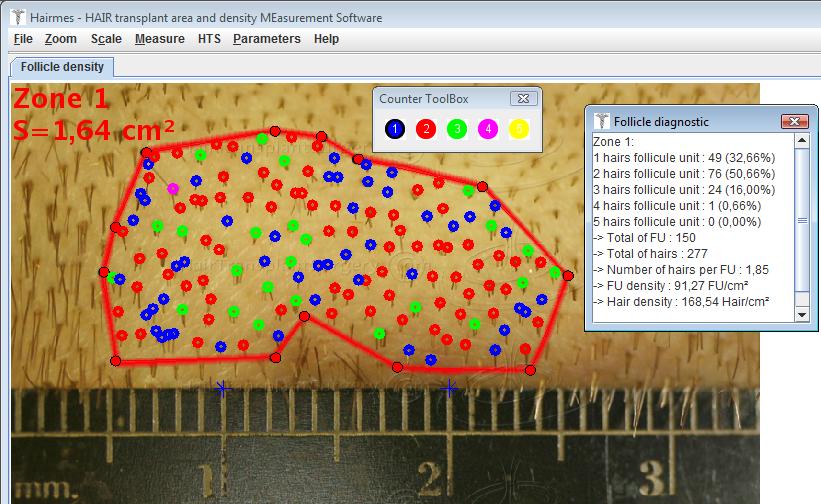Select red counter 2 in Counter ToolBox
Screen dimensions: 821x504
(x=426, y=129)
